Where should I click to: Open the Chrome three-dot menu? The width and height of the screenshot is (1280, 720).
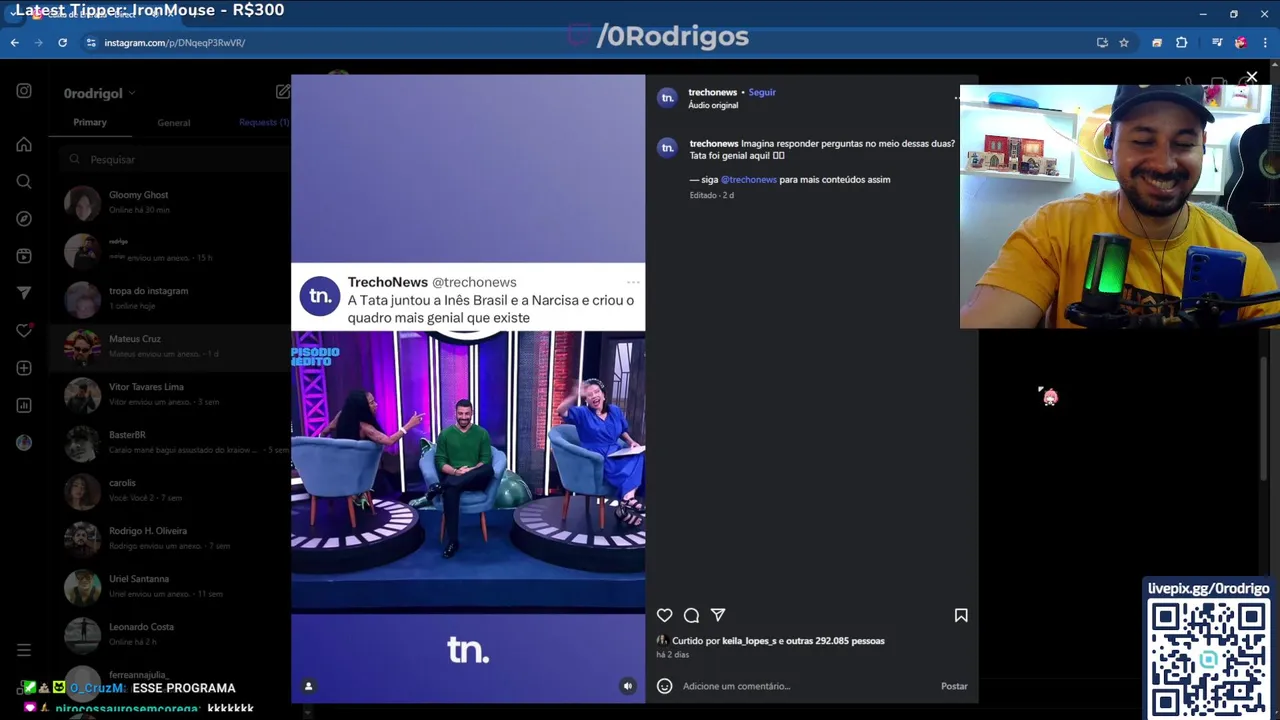[x=1265, y=43]
